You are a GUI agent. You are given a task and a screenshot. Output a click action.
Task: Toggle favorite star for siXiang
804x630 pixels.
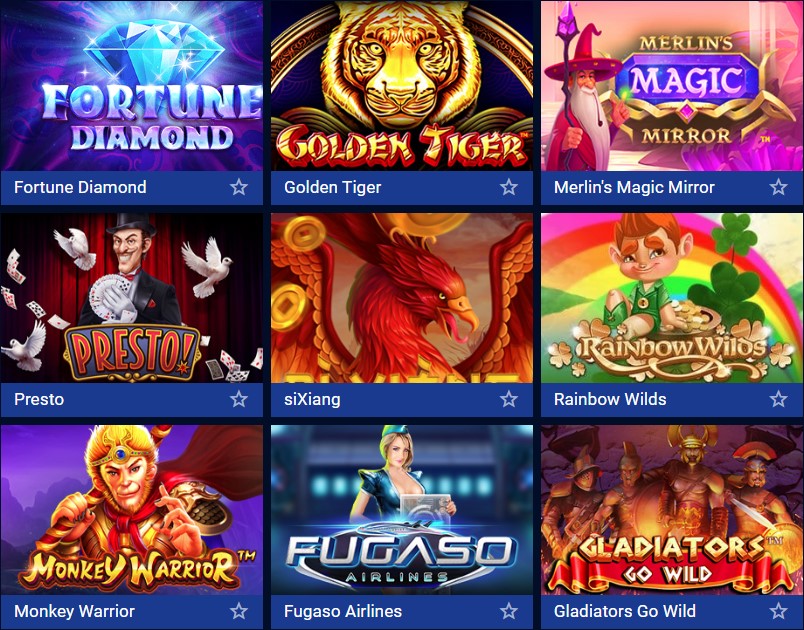(x=509, y=399)
